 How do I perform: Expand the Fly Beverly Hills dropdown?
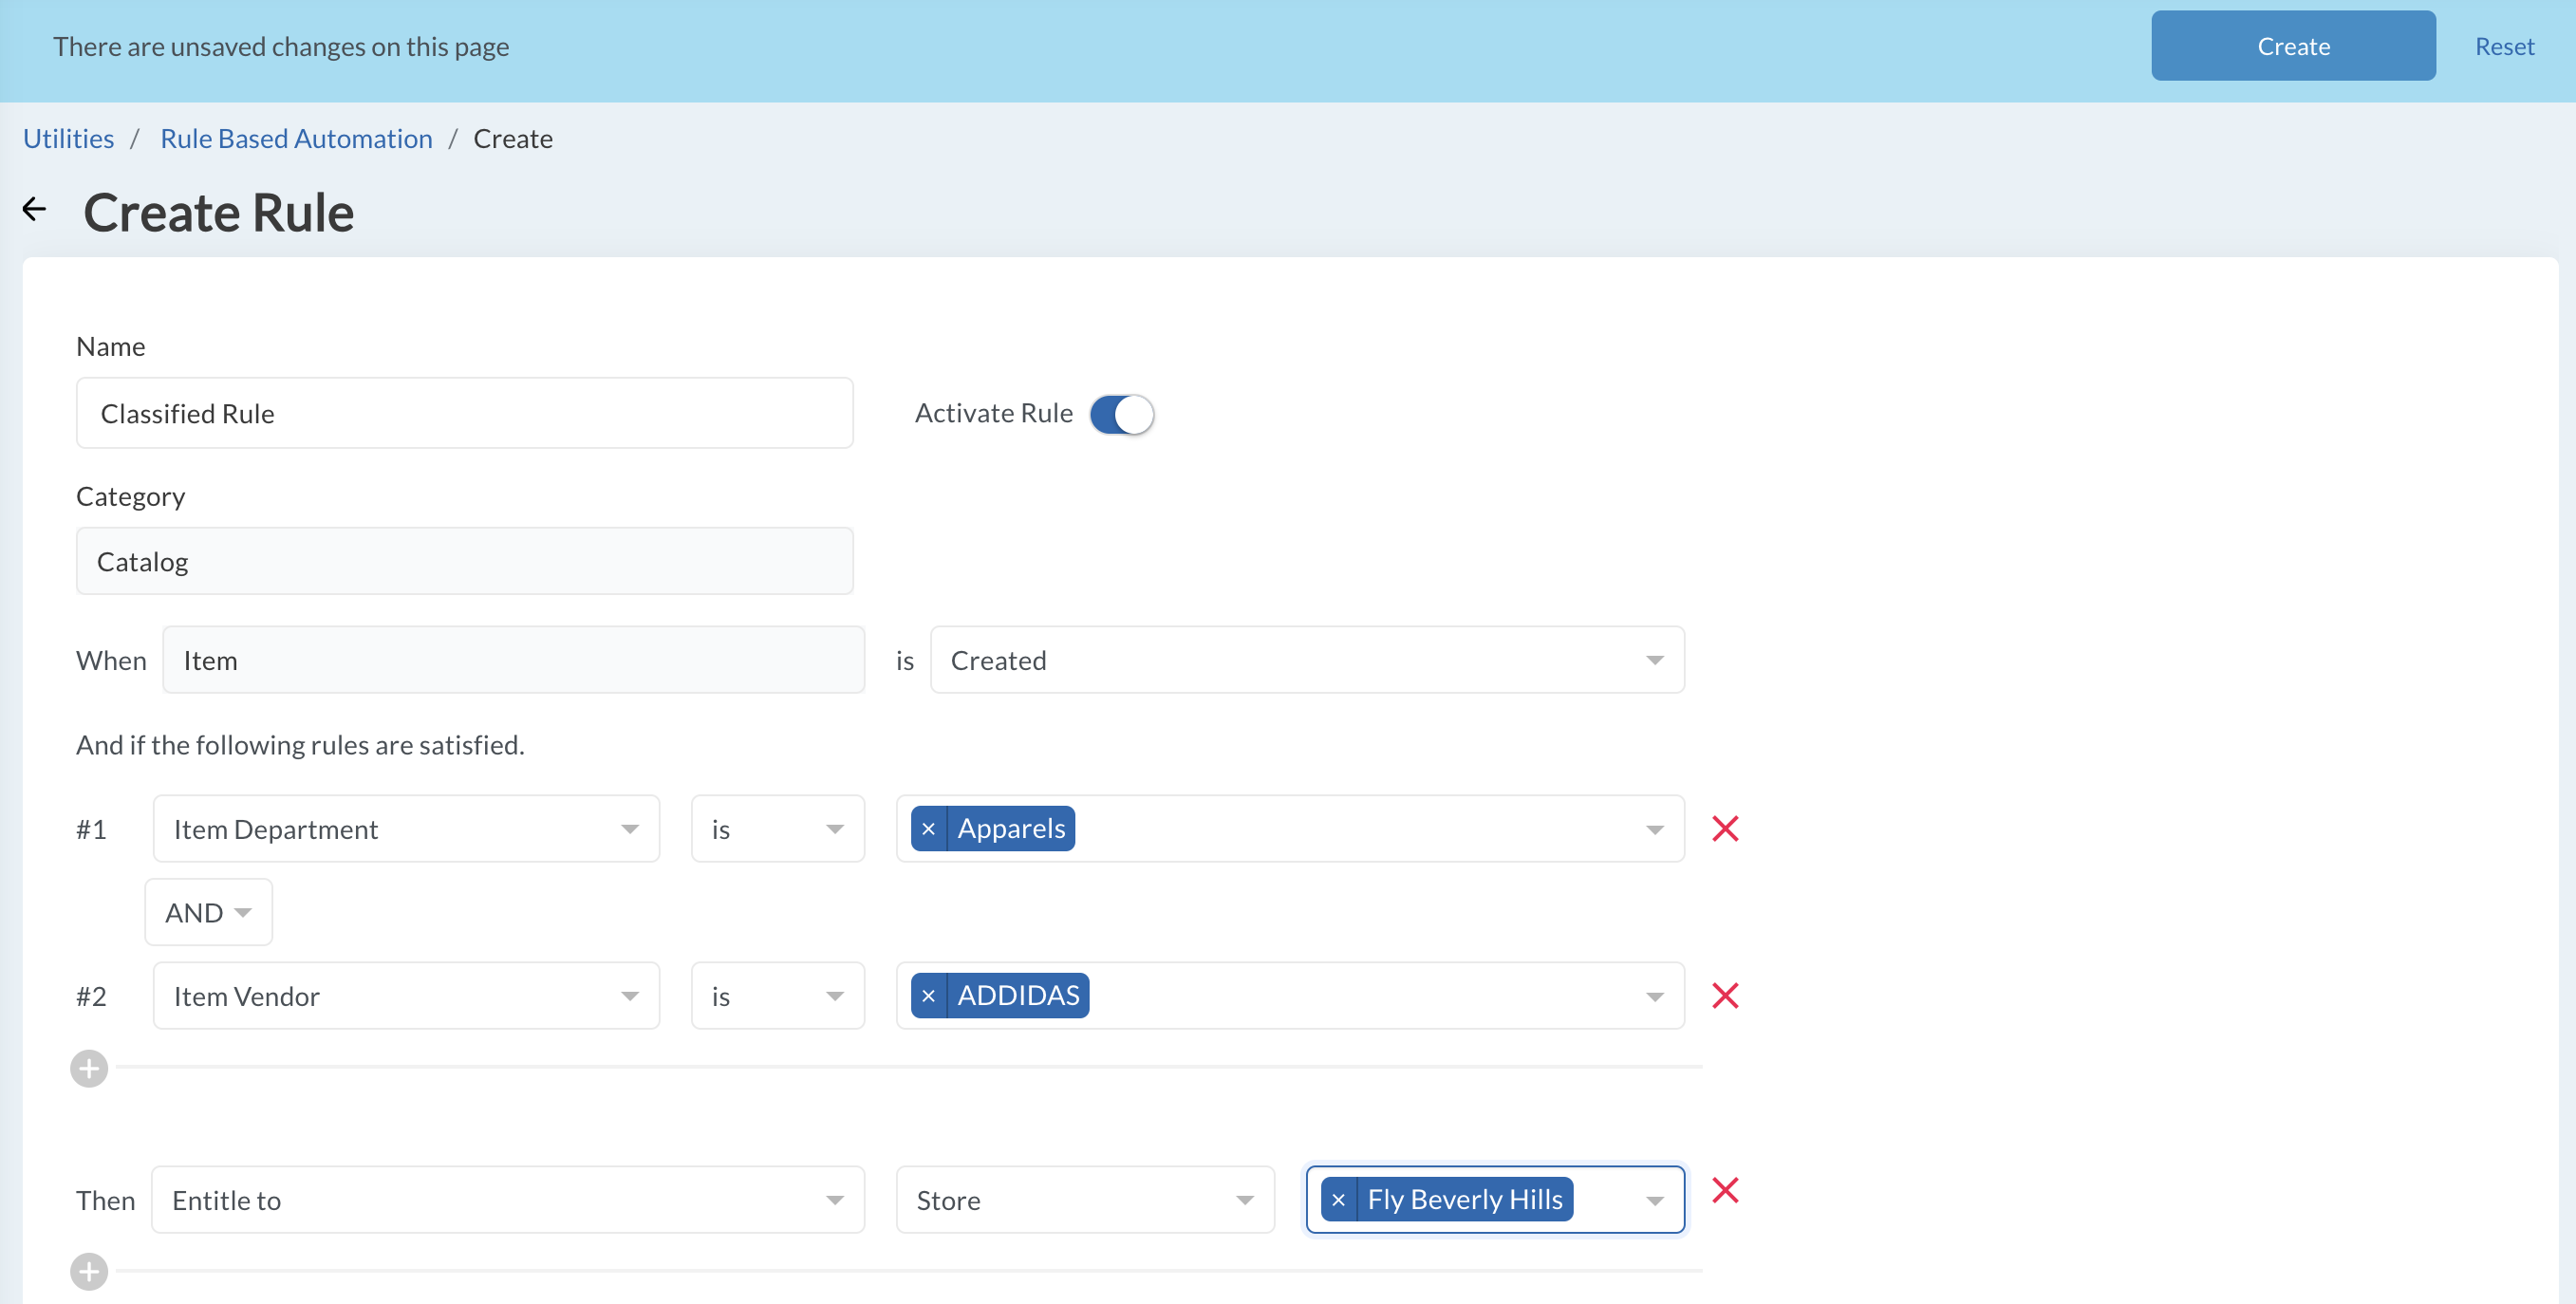pos(1654,1201)
